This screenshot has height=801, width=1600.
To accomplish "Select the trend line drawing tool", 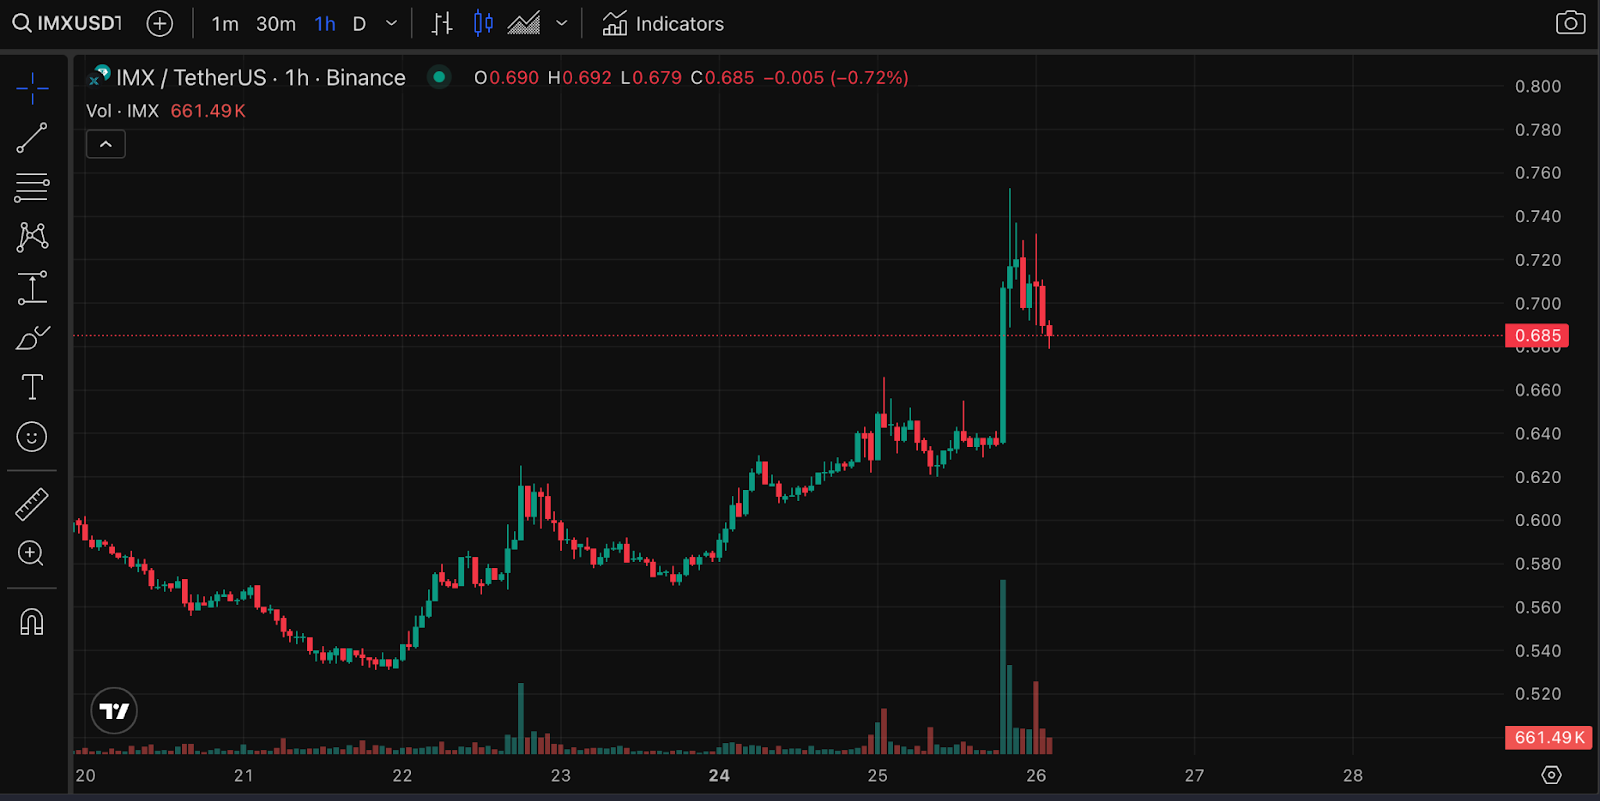I will tap(32, 138).
